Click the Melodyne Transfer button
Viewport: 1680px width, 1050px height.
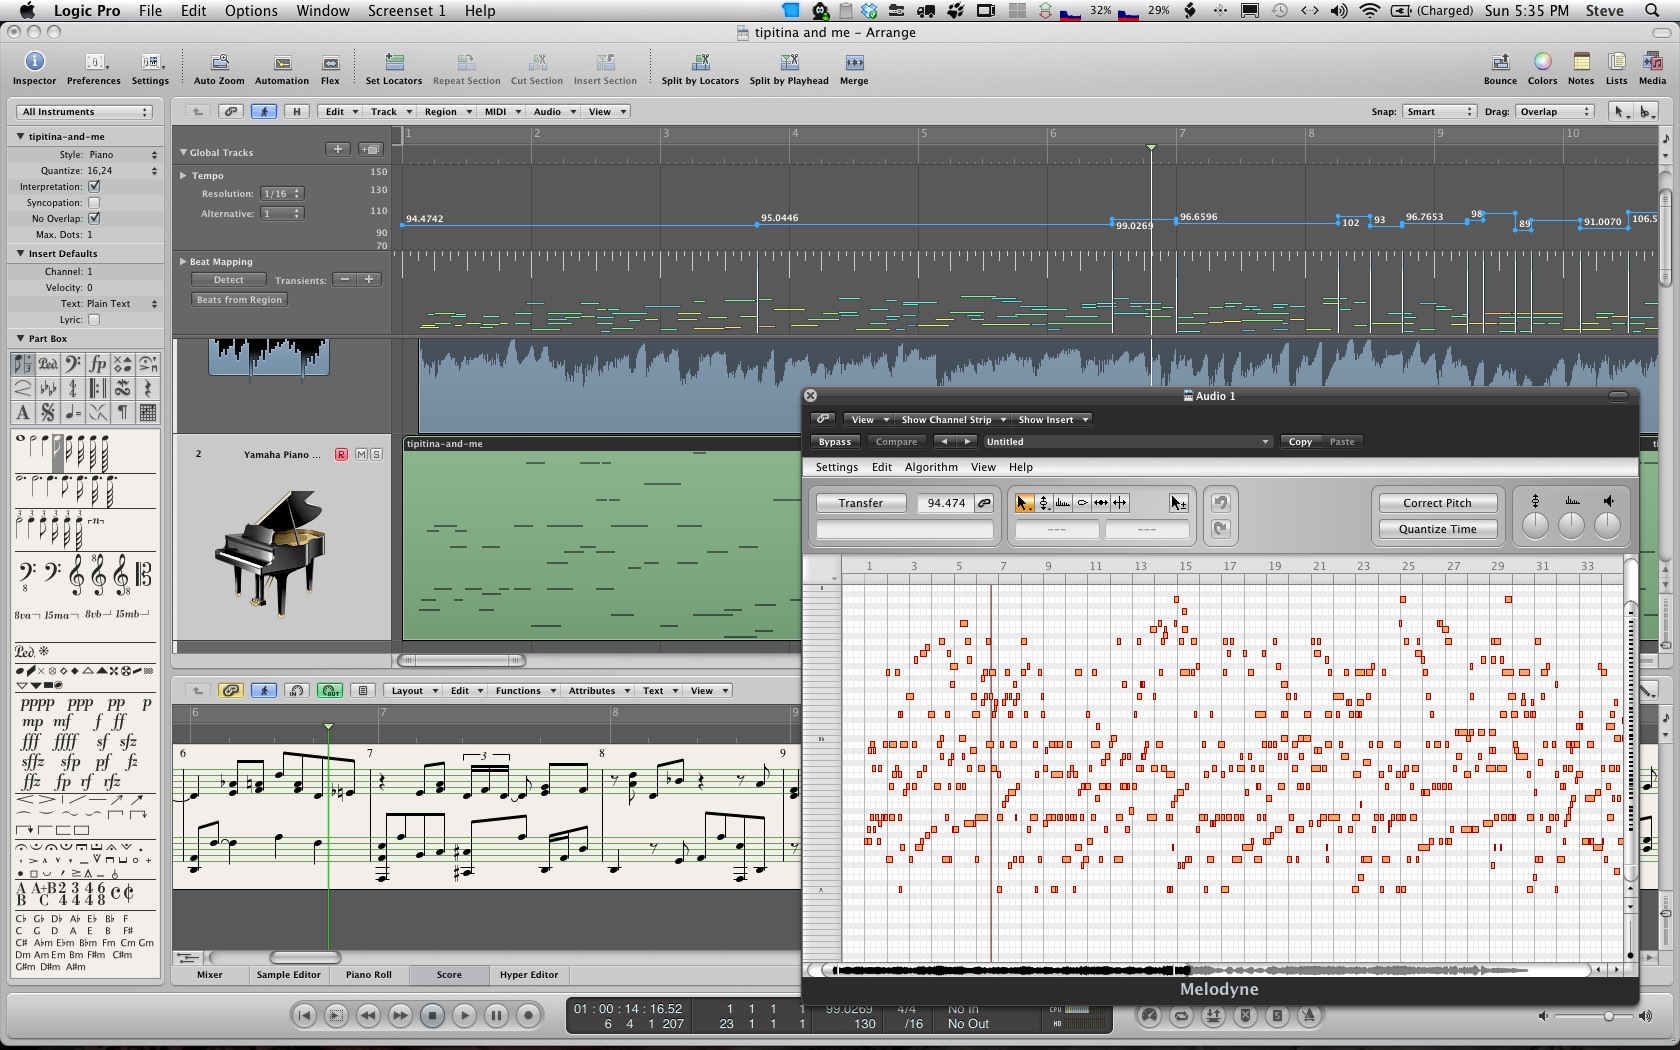click(x=861, y=503)
